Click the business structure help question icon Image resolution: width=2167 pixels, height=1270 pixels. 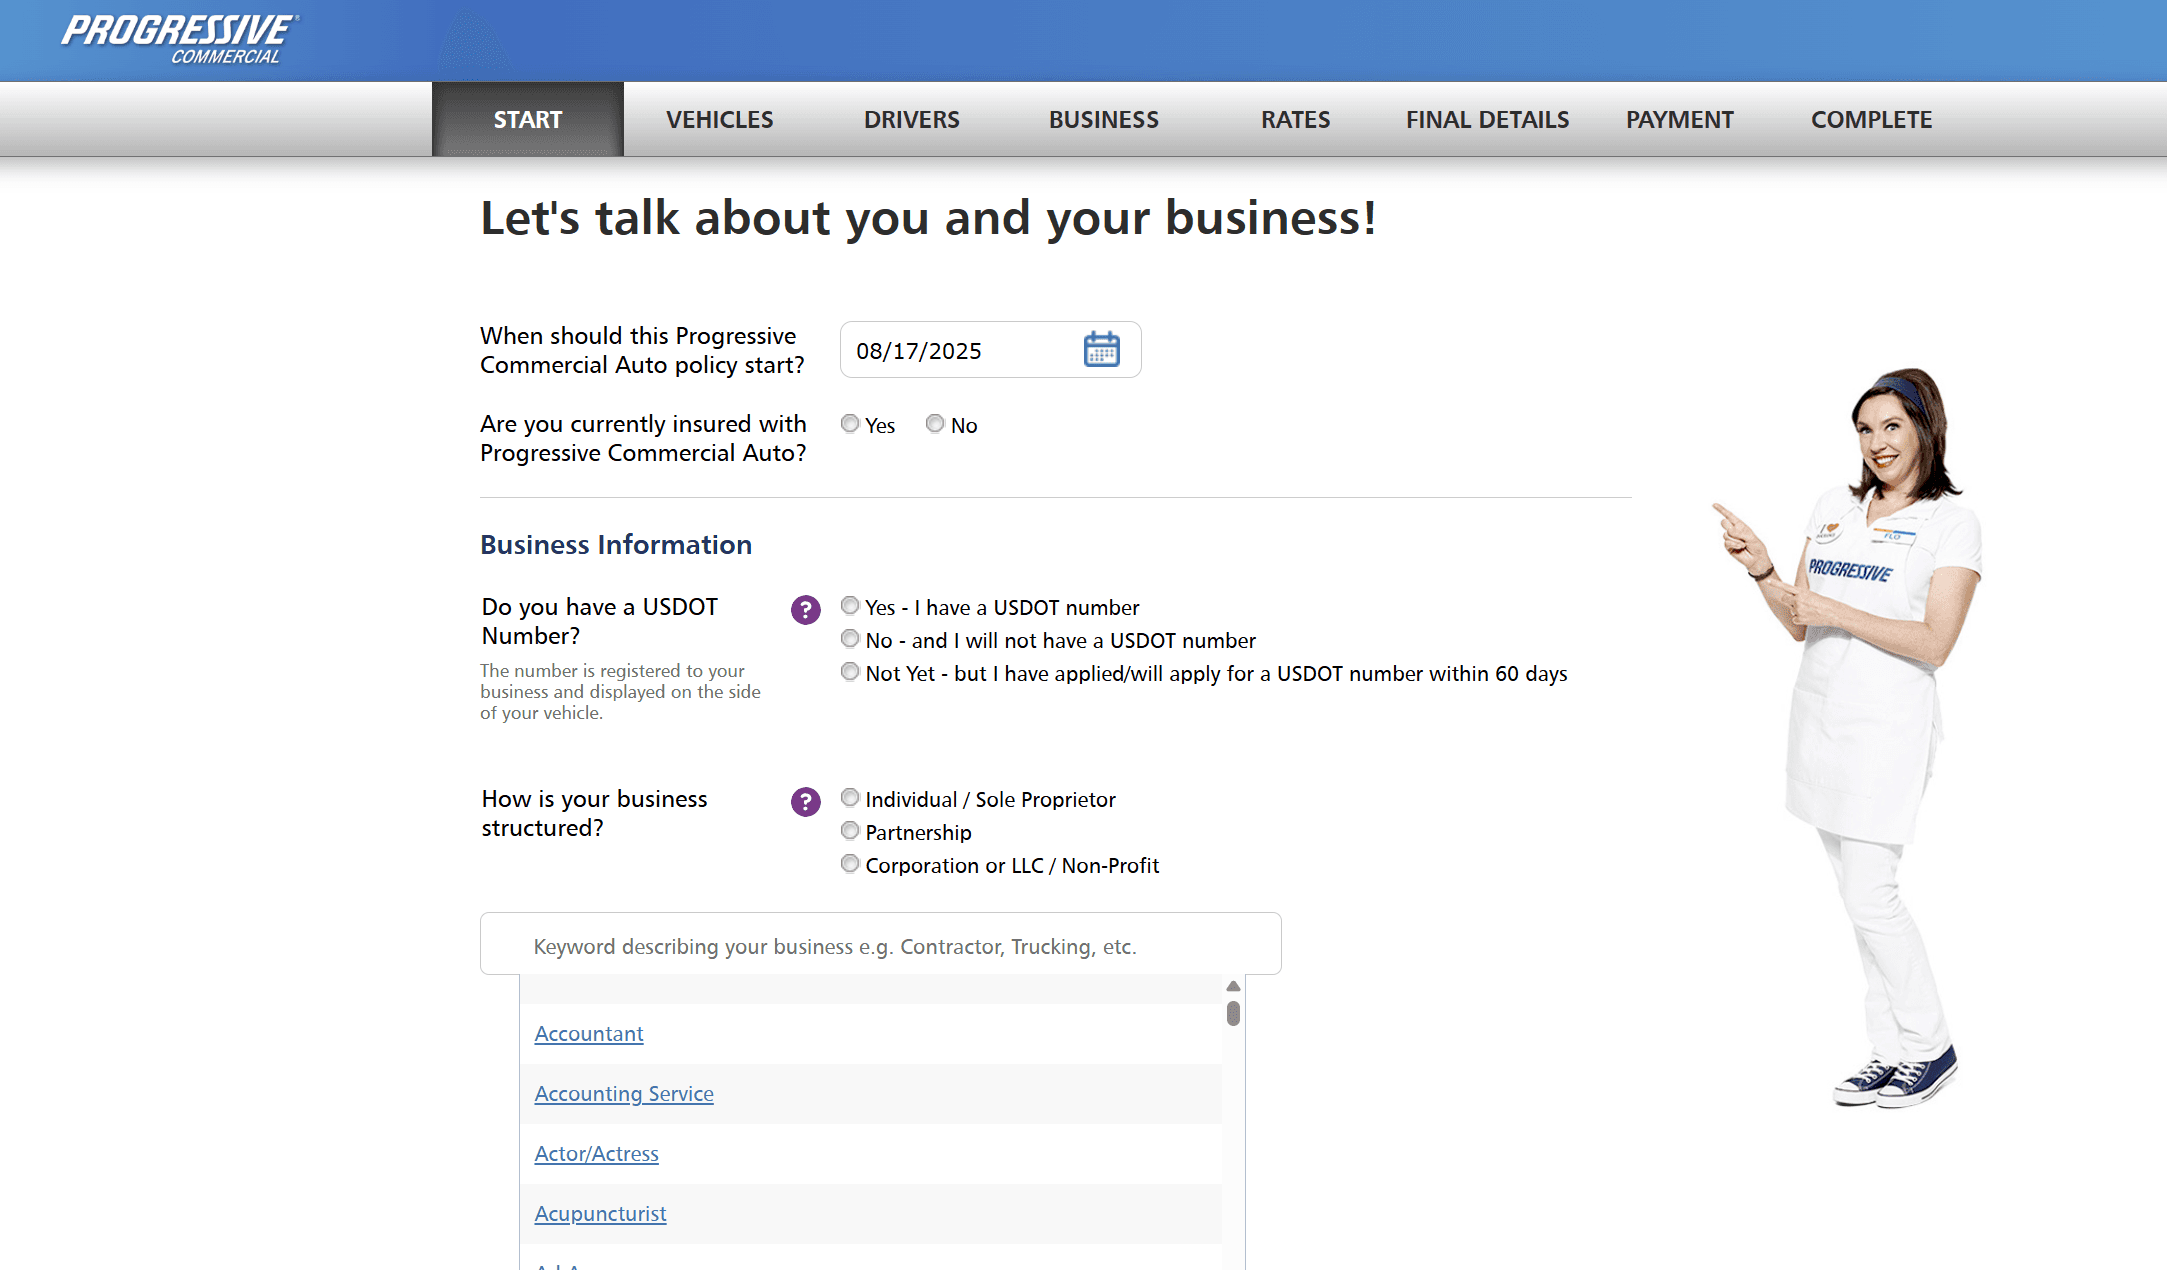pos(805,801)
